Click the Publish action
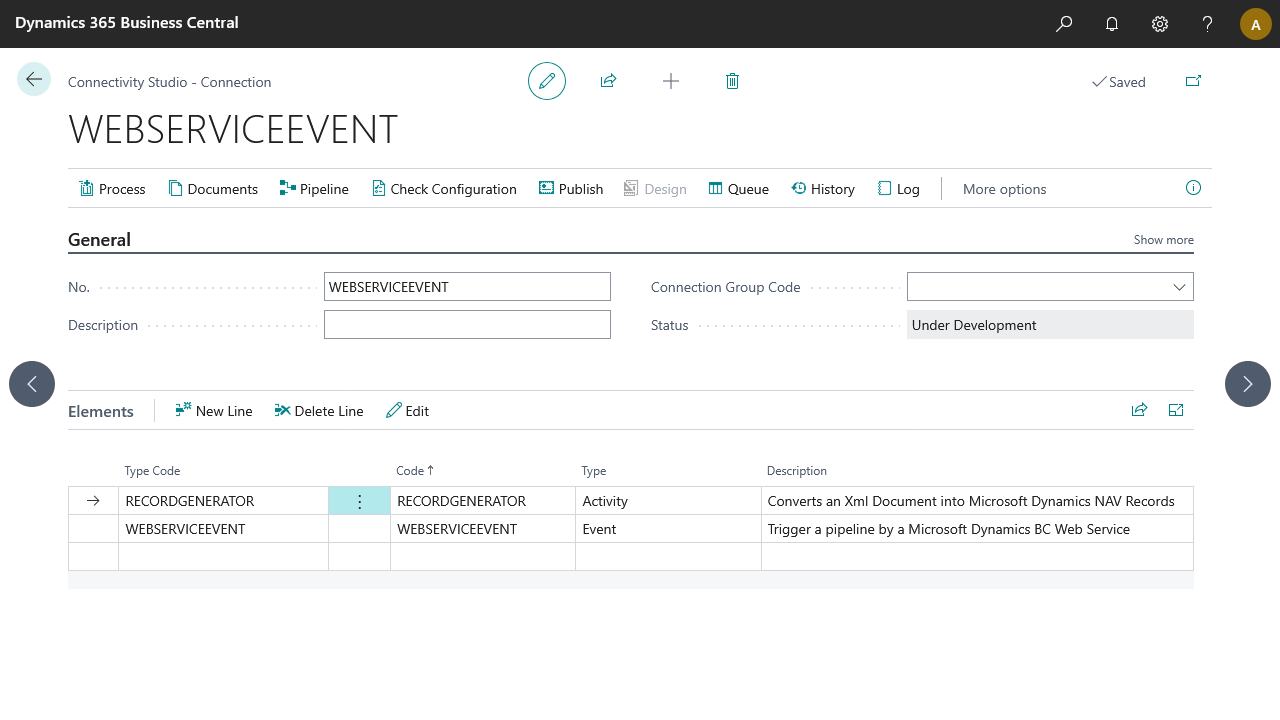The width and height of the screenshot is (1280, 720). tap(571, 189)
